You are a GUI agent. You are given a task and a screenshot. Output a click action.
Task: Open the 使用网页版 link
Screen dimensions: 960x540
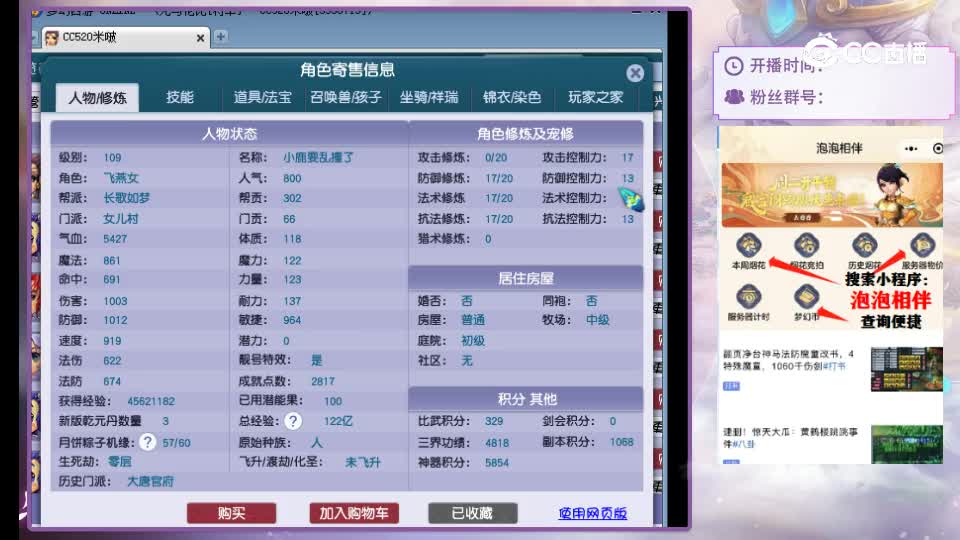point(593,514)
